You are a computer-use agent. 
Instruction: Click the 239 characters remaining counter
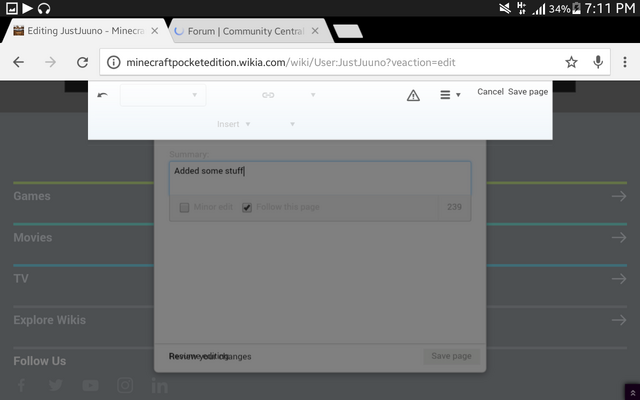point(454,207)
